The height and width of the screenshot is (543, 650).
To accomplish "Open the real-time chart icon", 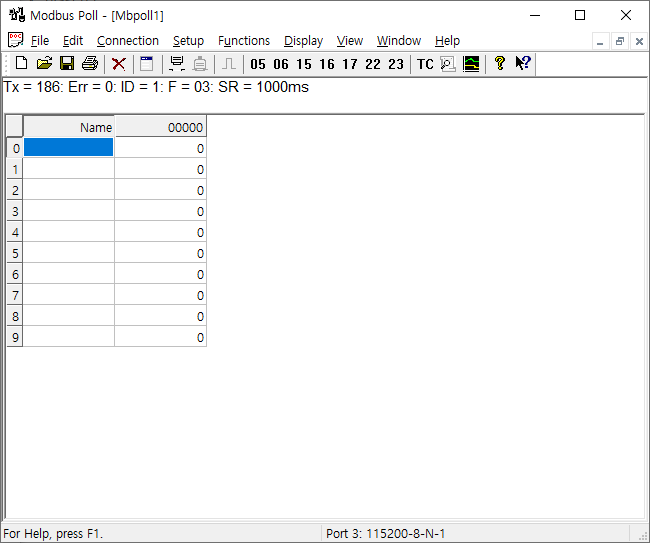I will point(471,64).
